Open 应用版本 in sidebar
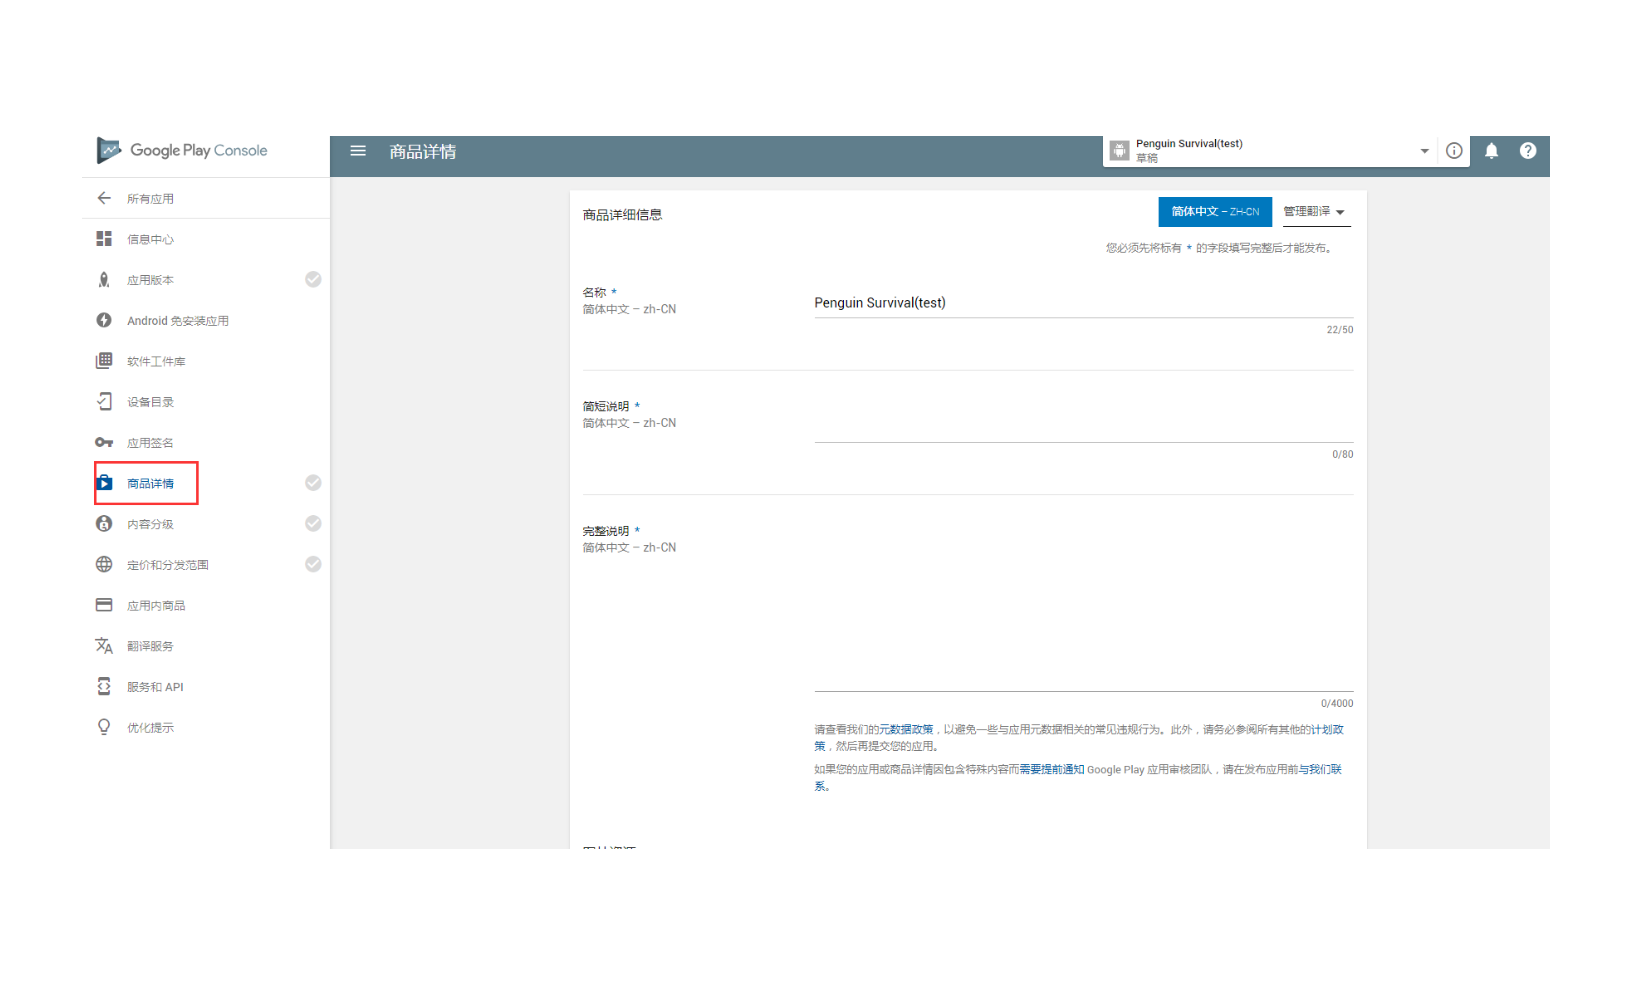This screenshot has width=1631, height=984. pos(150,280)
